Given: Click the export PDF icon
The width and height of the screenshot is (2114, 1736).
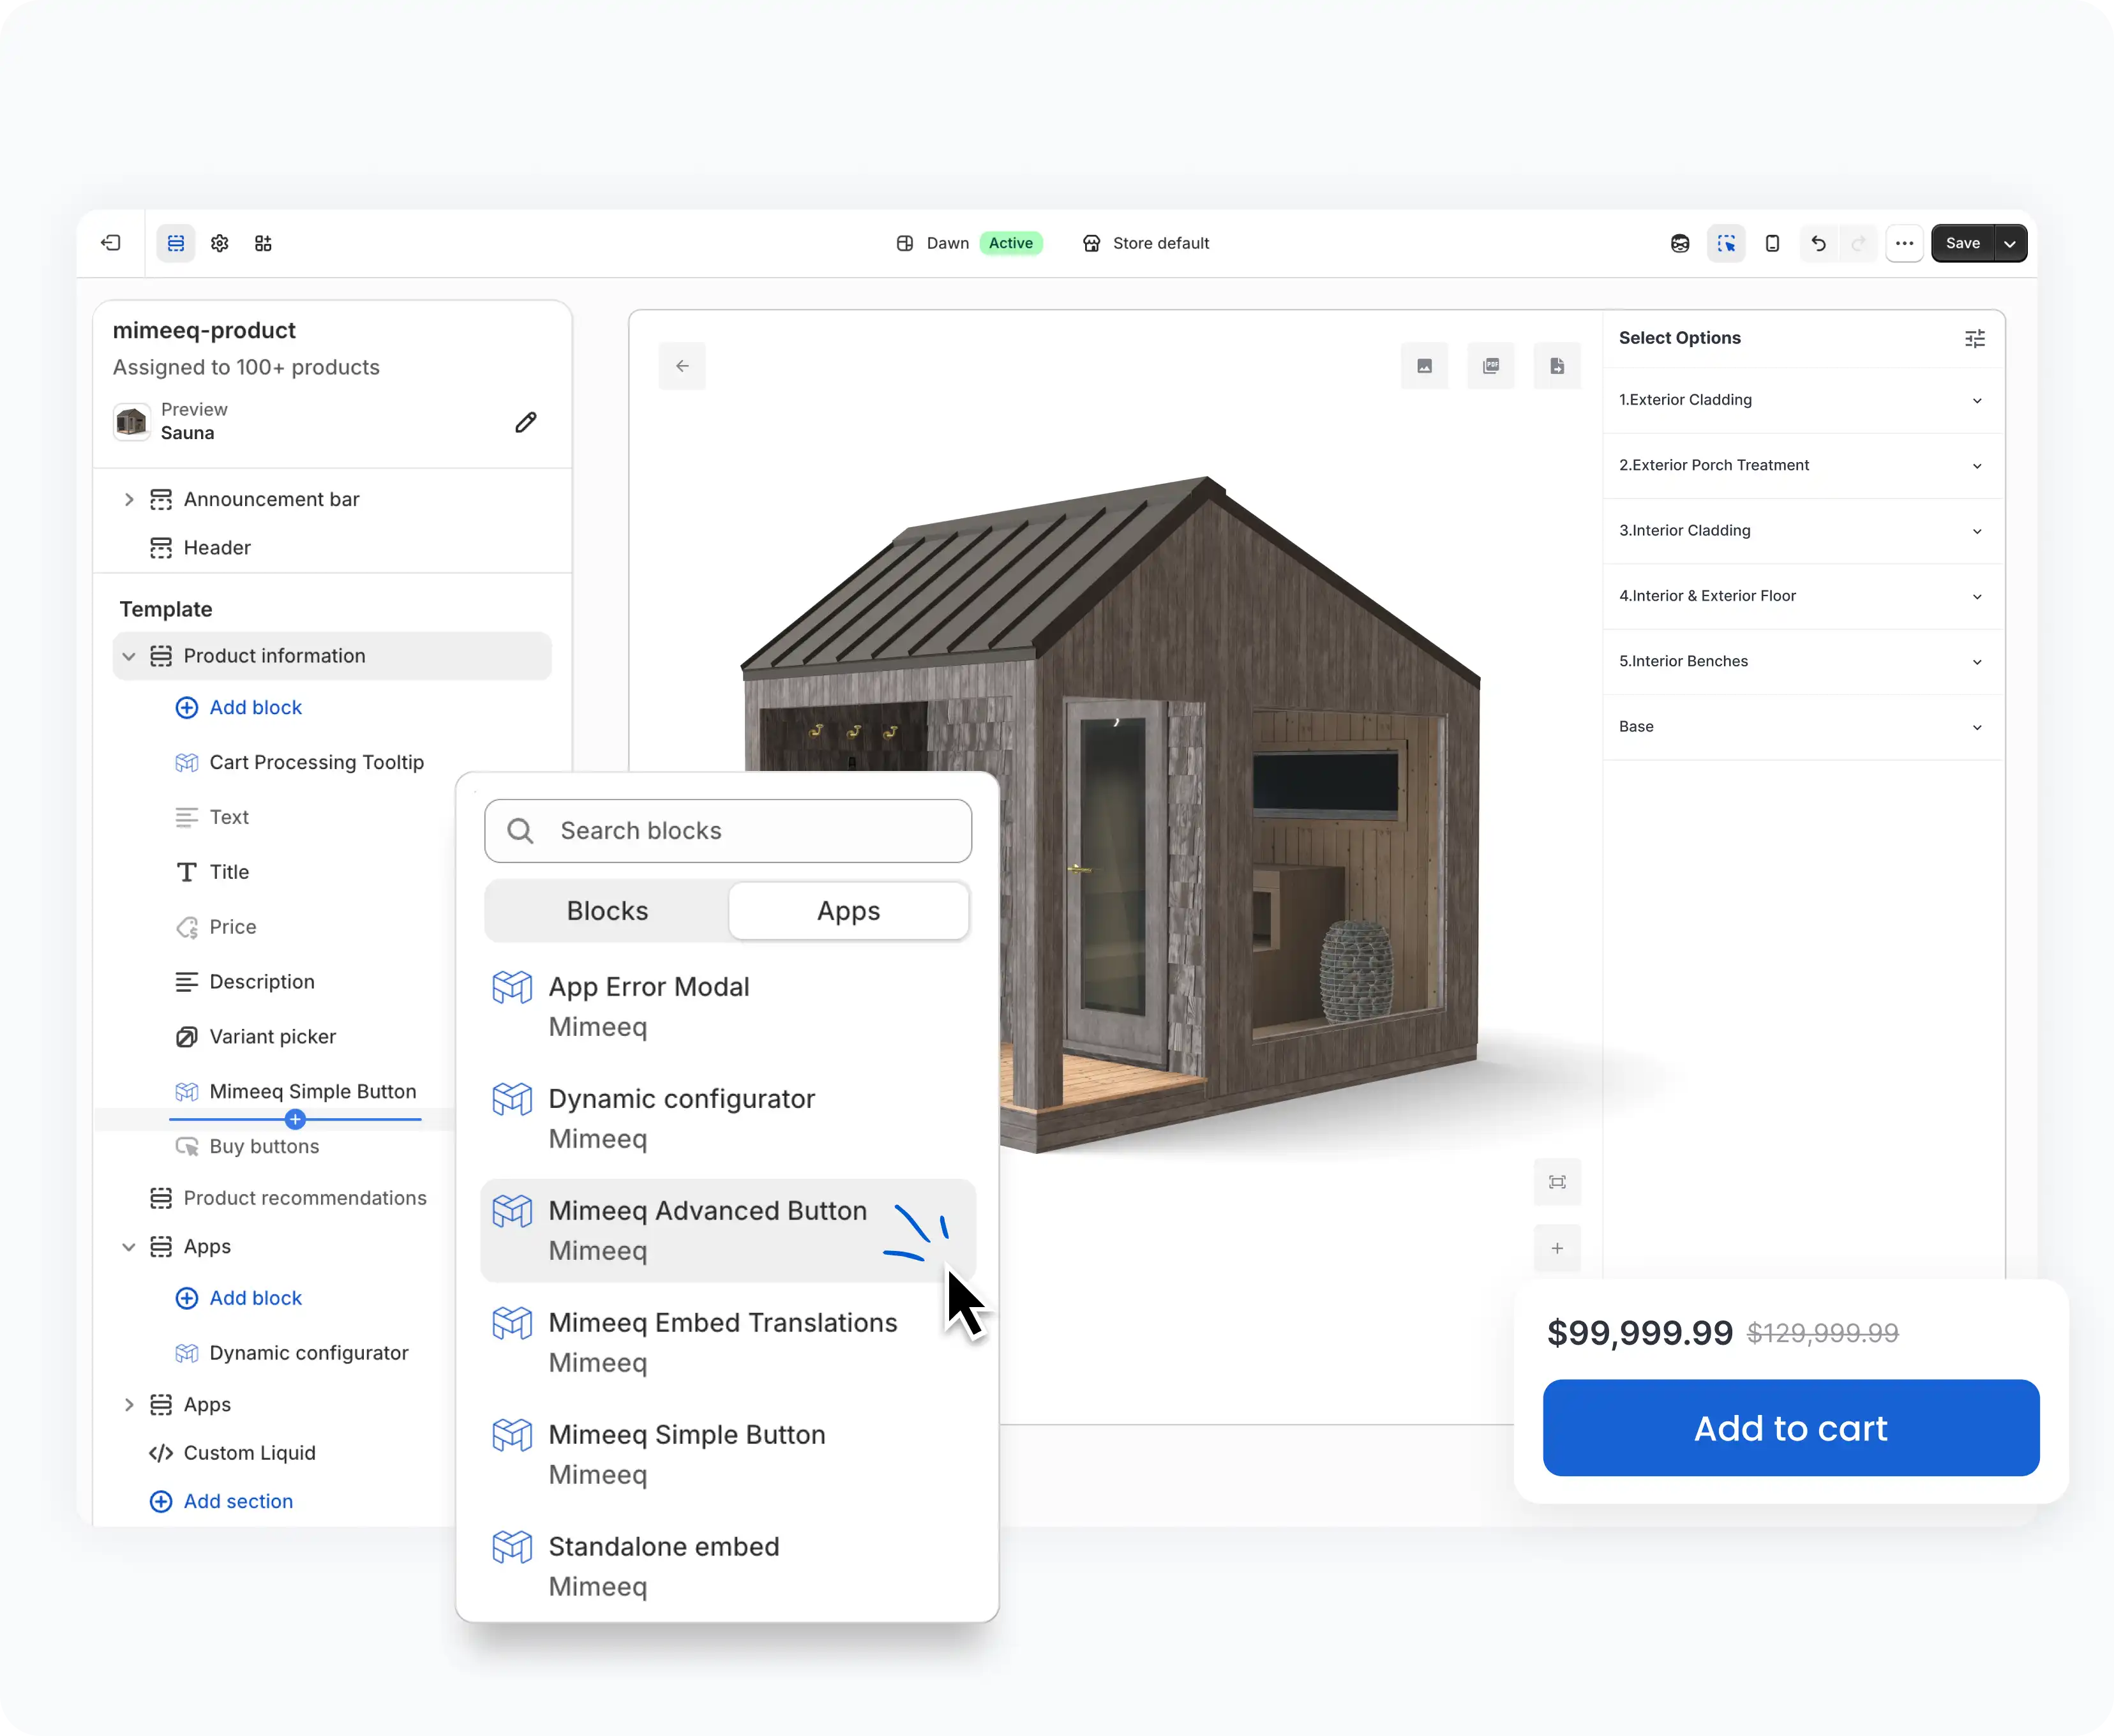Looking at the screenshot, I should point(1491,366).
